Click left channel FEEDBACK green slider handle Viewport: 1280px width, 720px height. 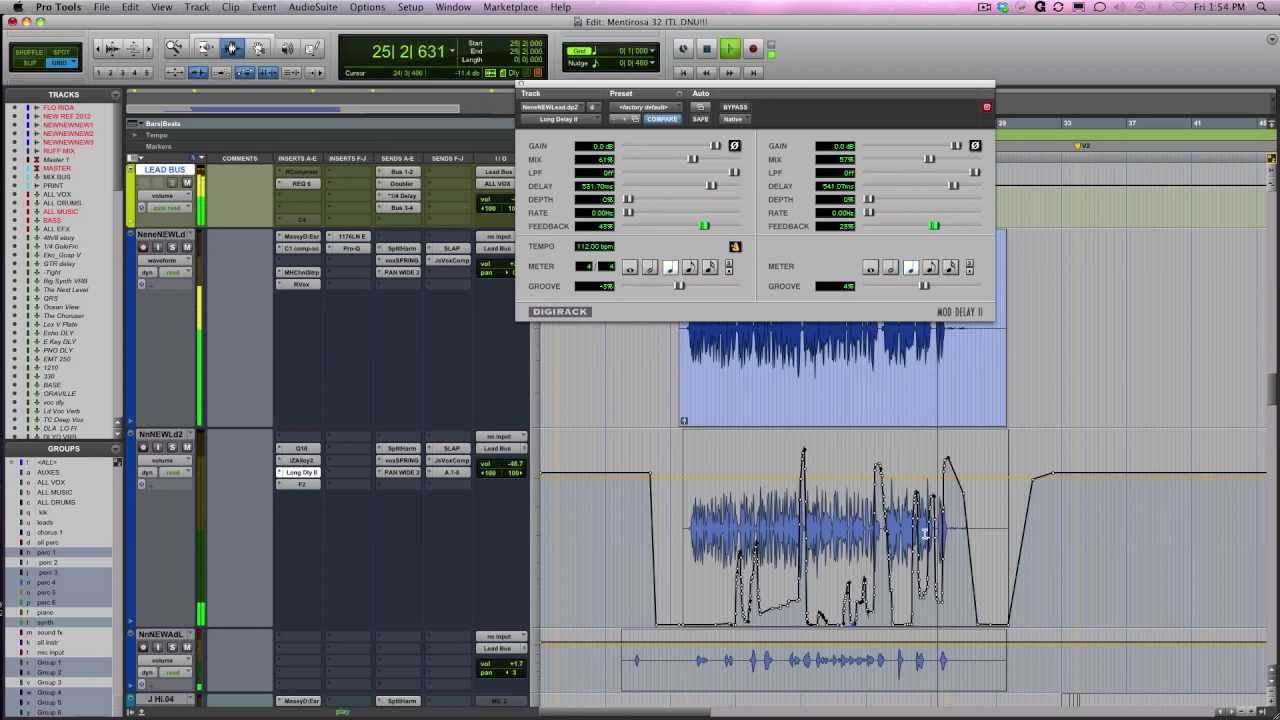tap(704, 226)
